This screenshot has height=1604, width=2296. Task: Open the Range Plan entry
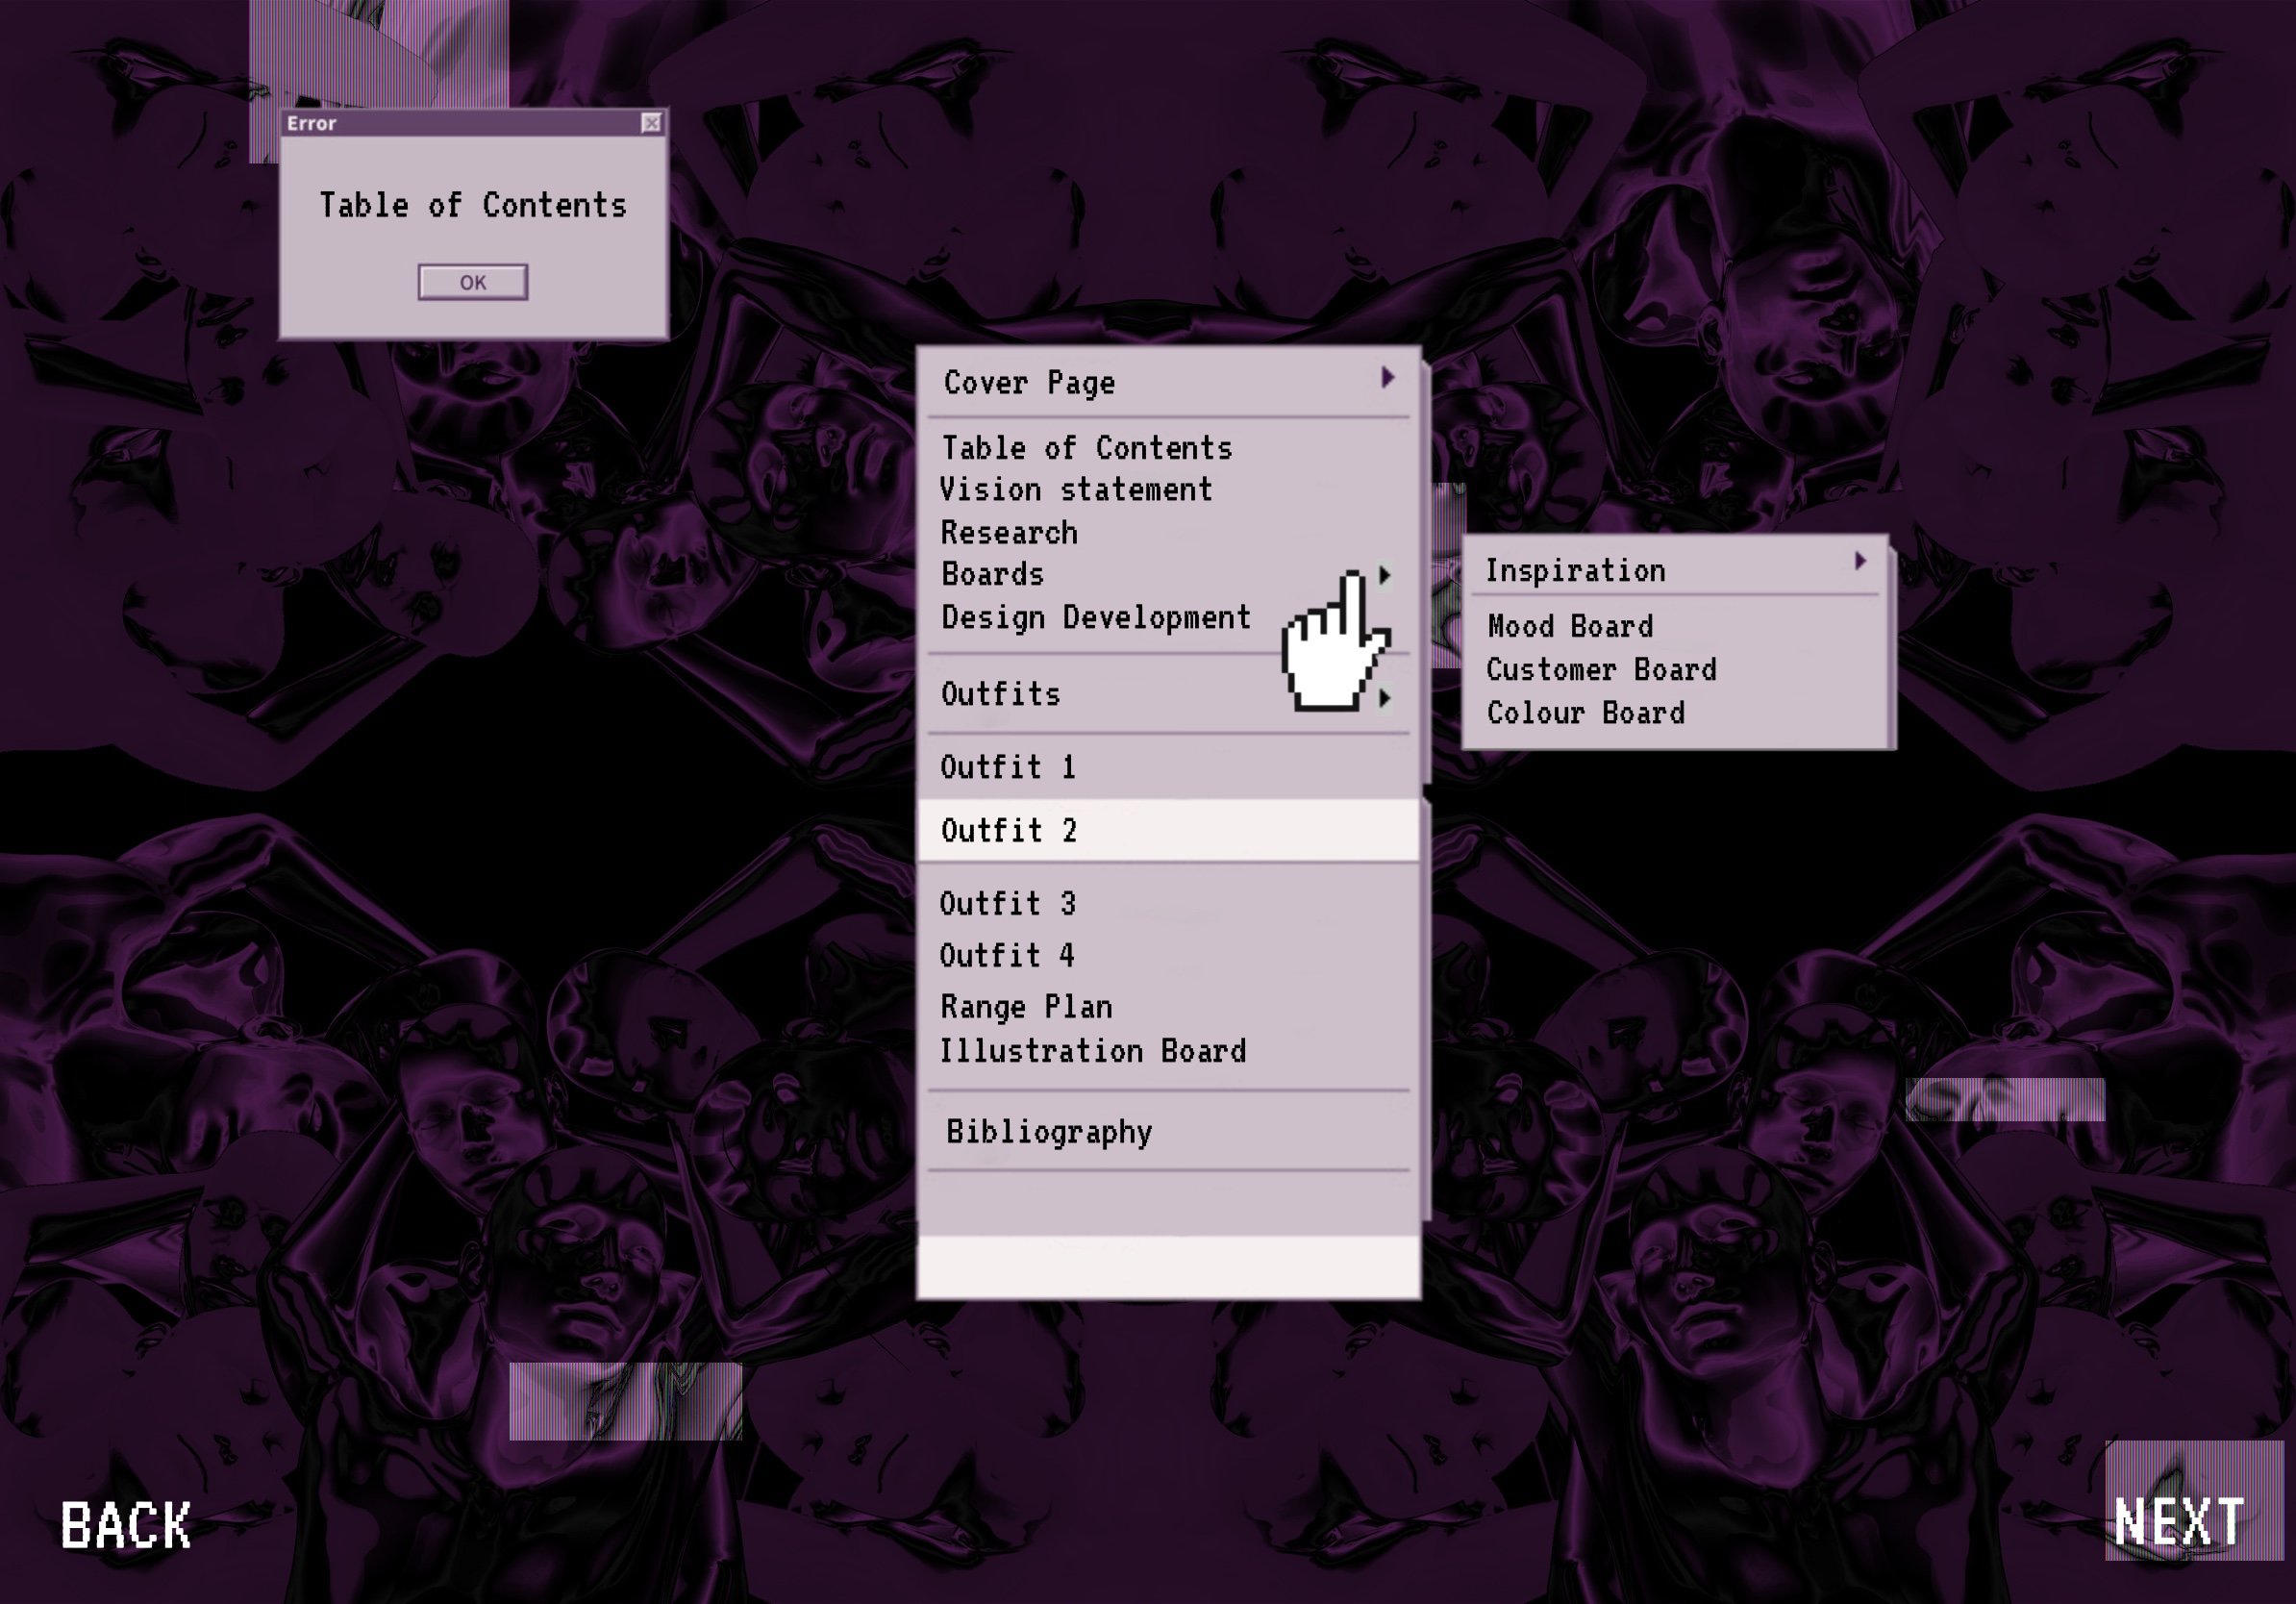coord(1026,1007)
